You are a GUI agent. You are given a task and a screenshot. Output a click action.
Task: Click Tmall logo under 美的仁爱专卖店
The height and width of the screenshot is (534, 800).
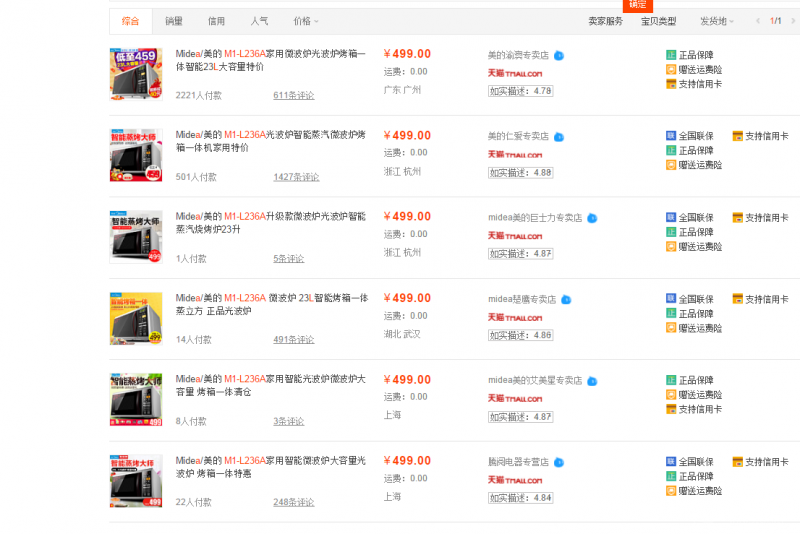[515, 155]
